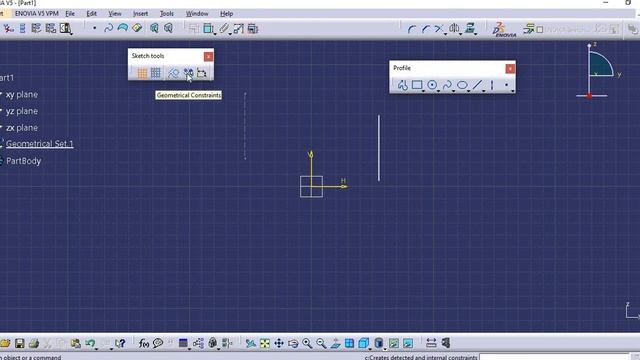
Task: Expand the Rectangle tool flyout arrow
Action: [x=423, y=91]
